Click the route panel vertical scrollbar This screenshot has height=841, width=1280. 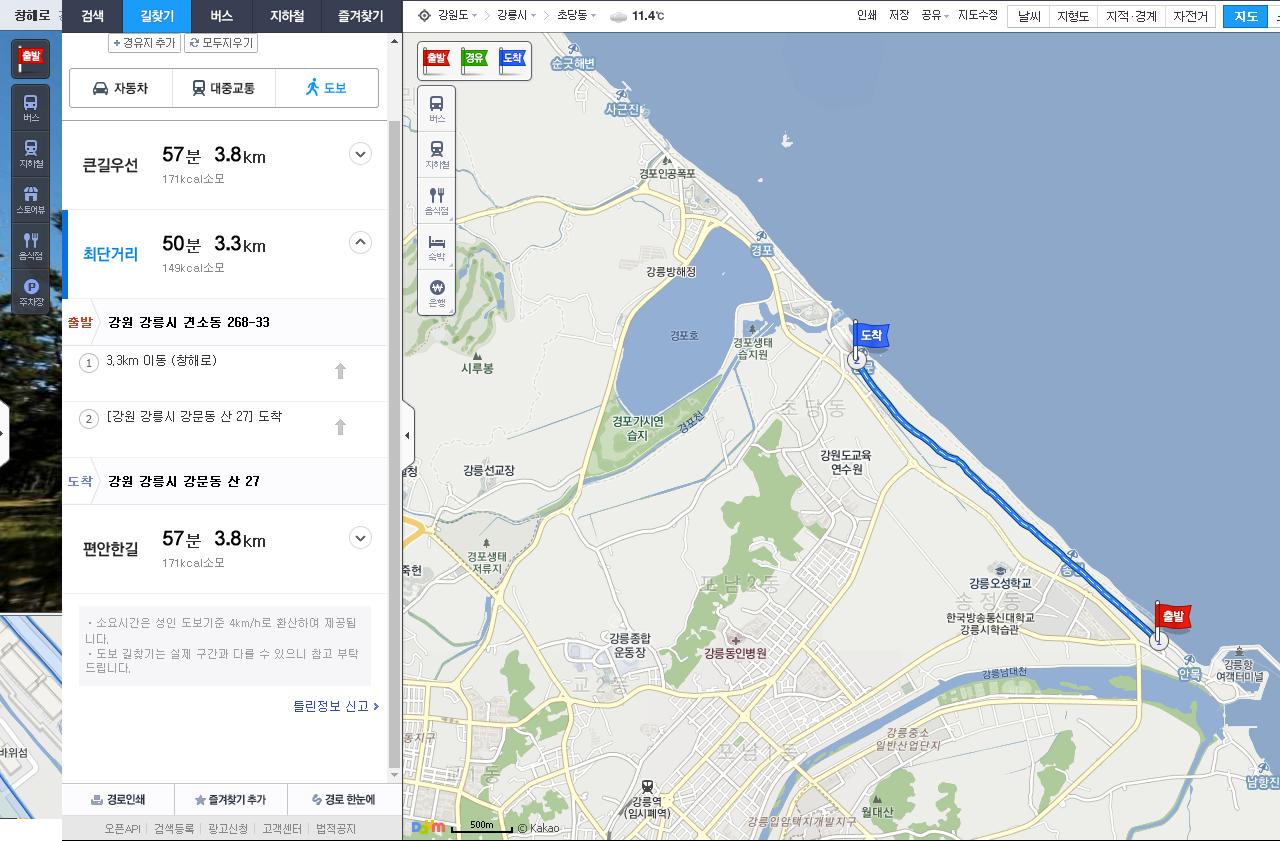click(394, 400)
